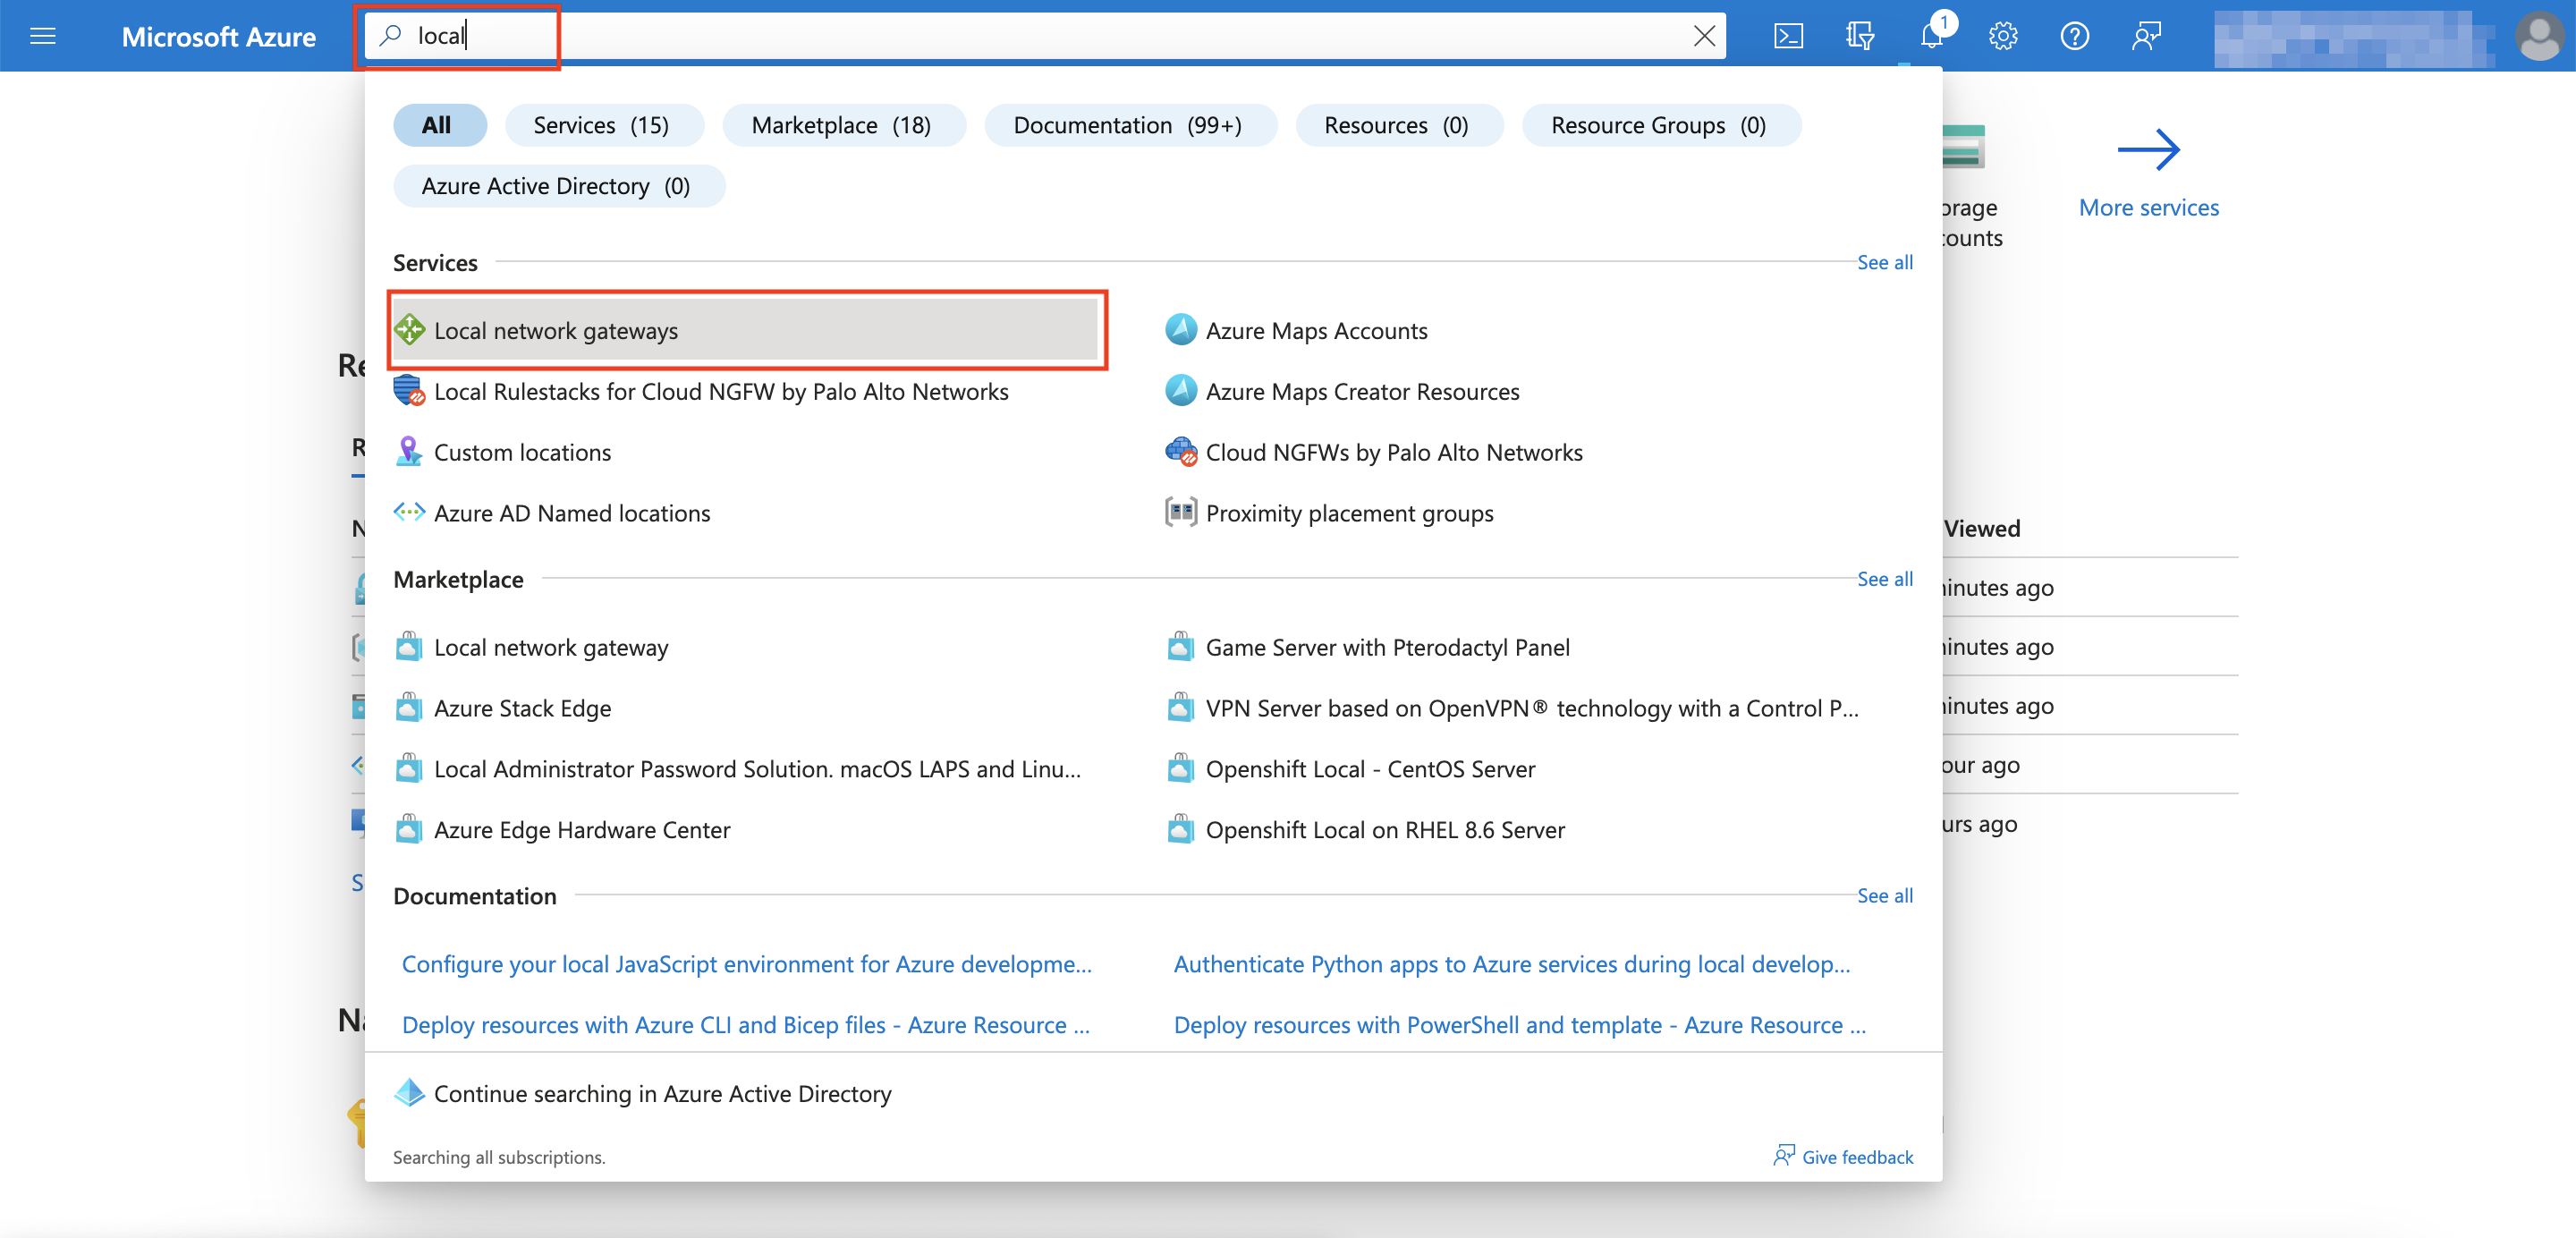Continue searching in Azure Active Directory
The image size is (2576, 1238).
(662, 1093)
